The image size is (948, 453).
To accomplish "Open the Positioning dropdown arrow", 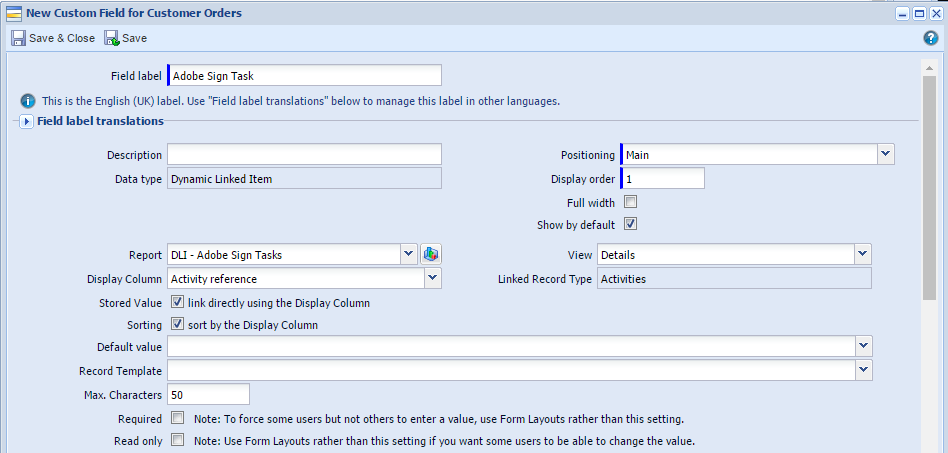I will pyautogui.click(x=886, y=154).
